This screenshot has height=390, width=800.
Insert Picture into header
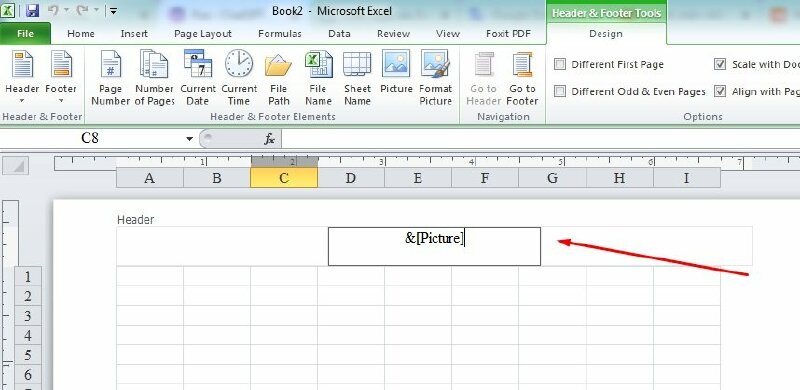396,72
